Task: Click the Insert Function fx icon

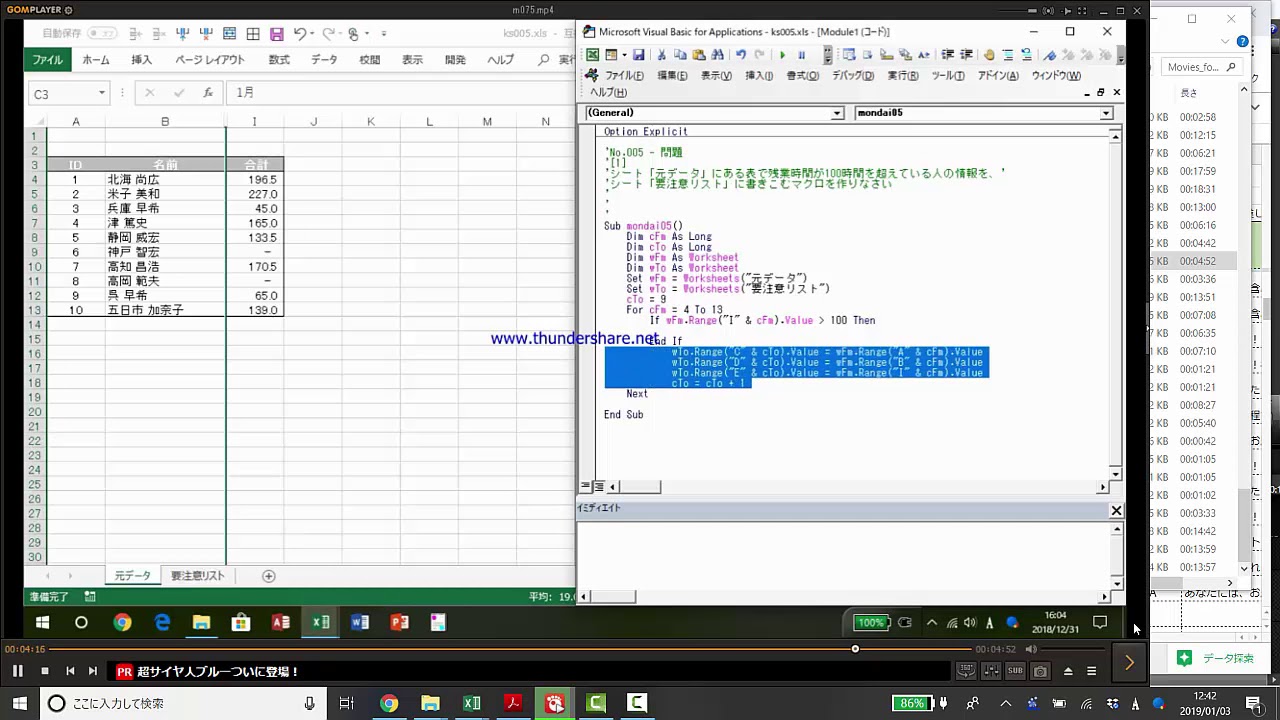Action: (208, 93)
